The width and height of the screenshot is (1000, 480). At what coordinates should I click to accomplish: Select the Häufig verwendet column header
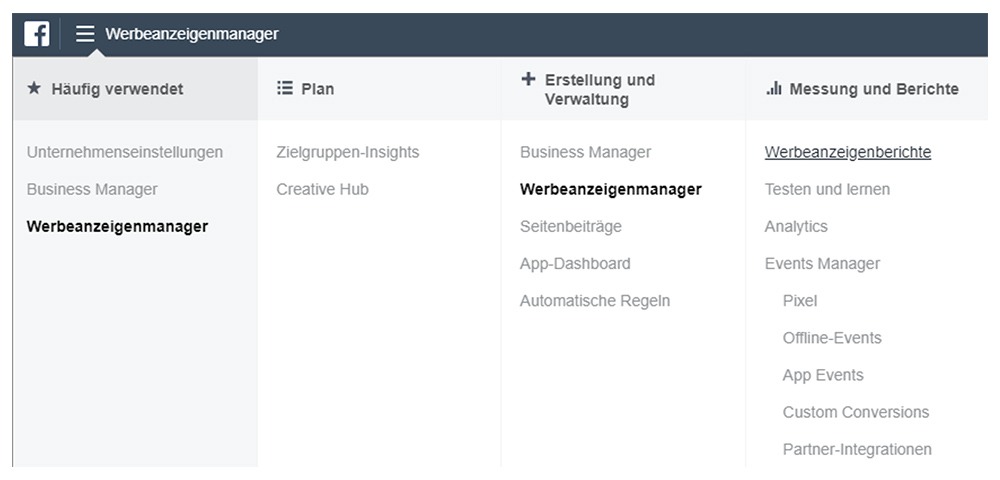tap(135, 89)
